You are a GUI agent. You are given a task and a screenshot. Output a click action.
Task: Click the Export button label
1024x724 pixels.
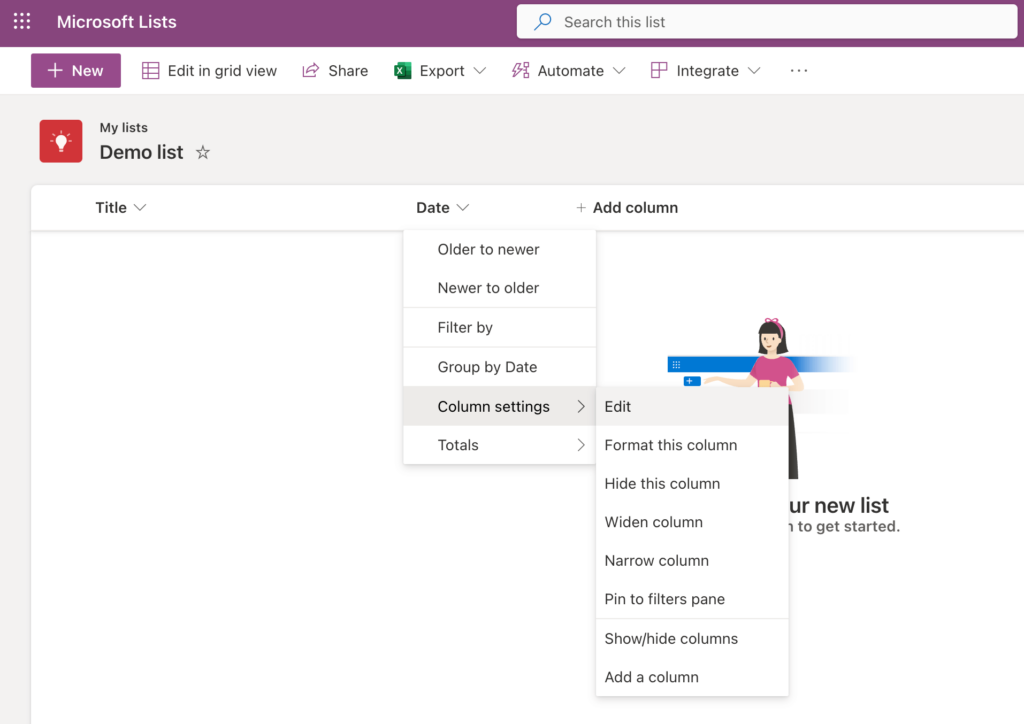point(441,71)
